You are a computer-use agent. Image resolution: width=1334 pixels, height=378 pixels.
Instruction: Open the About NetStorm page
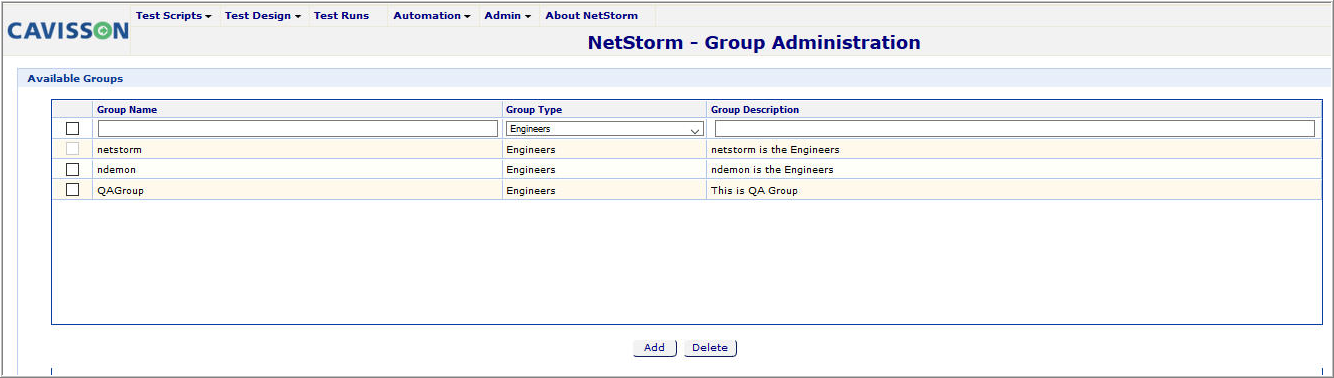(591, 16)
